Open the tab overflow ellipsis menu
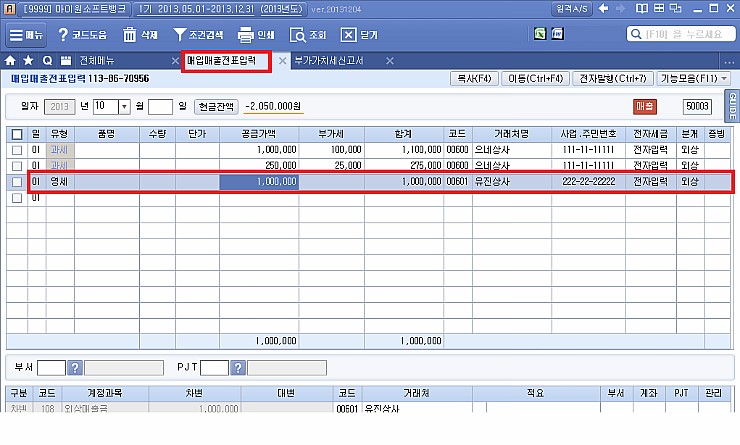Screen dimensions: 740x445 pos(729,61)
